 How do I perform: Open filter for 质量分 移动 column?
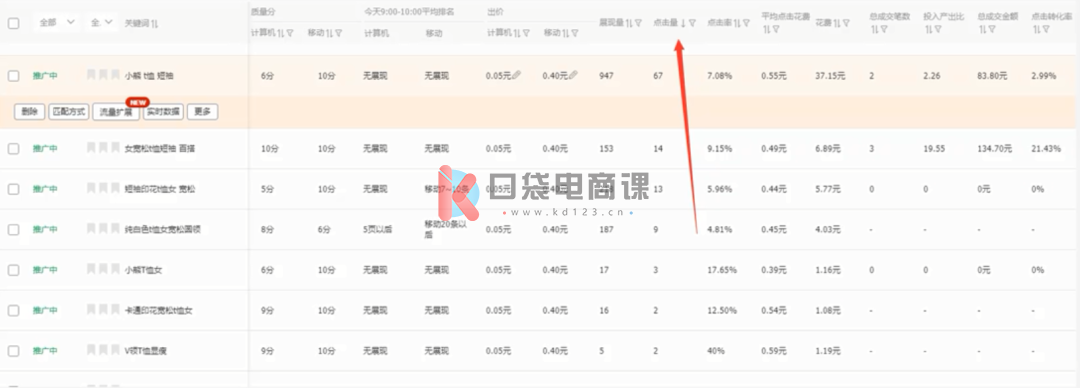coord(338,33)
